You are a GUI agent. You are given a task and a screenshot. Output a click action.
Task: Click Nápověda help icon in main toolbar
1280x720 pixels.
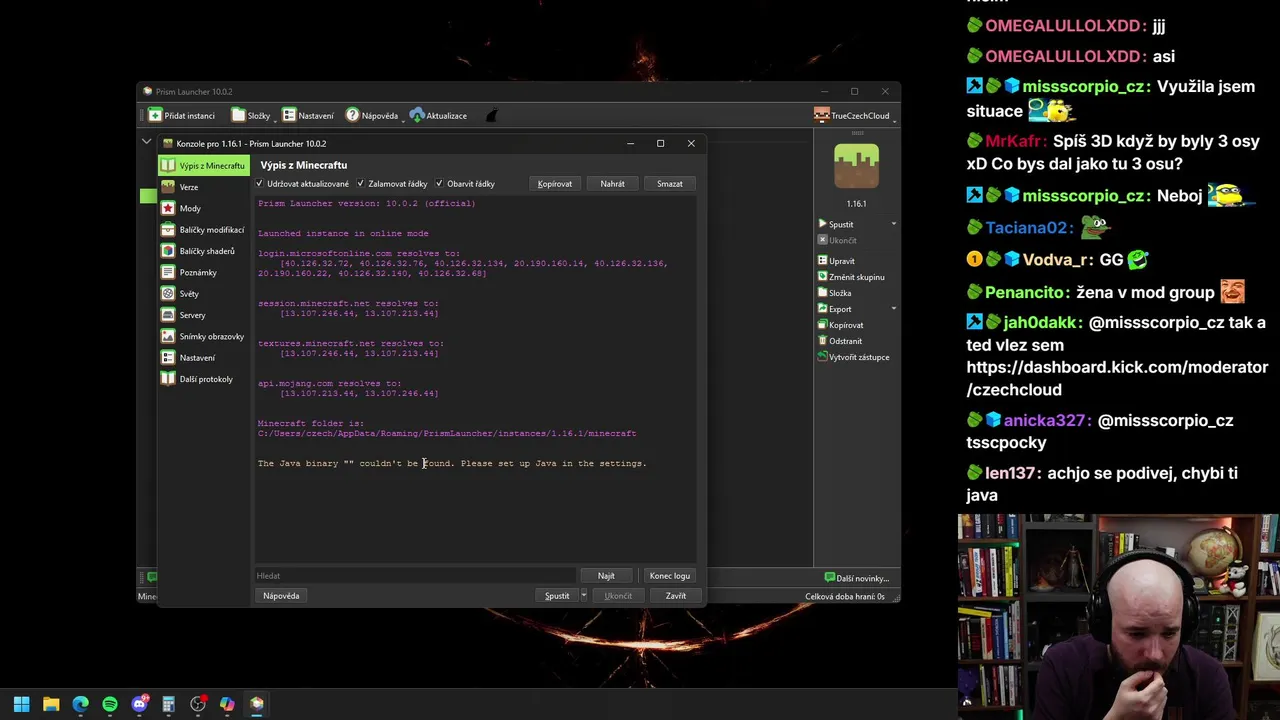352,116
